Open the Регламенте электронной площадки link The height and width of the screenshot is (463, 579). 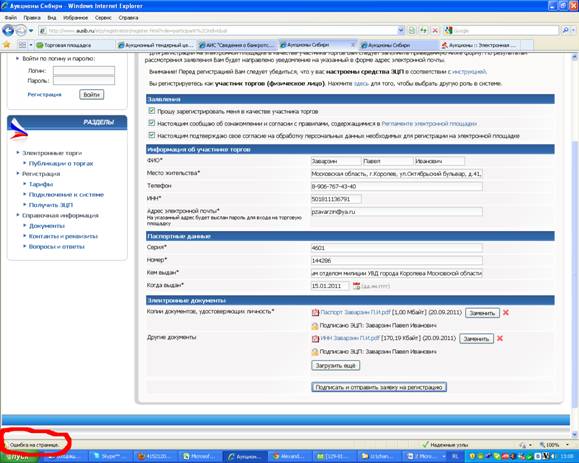click(429, 124)
